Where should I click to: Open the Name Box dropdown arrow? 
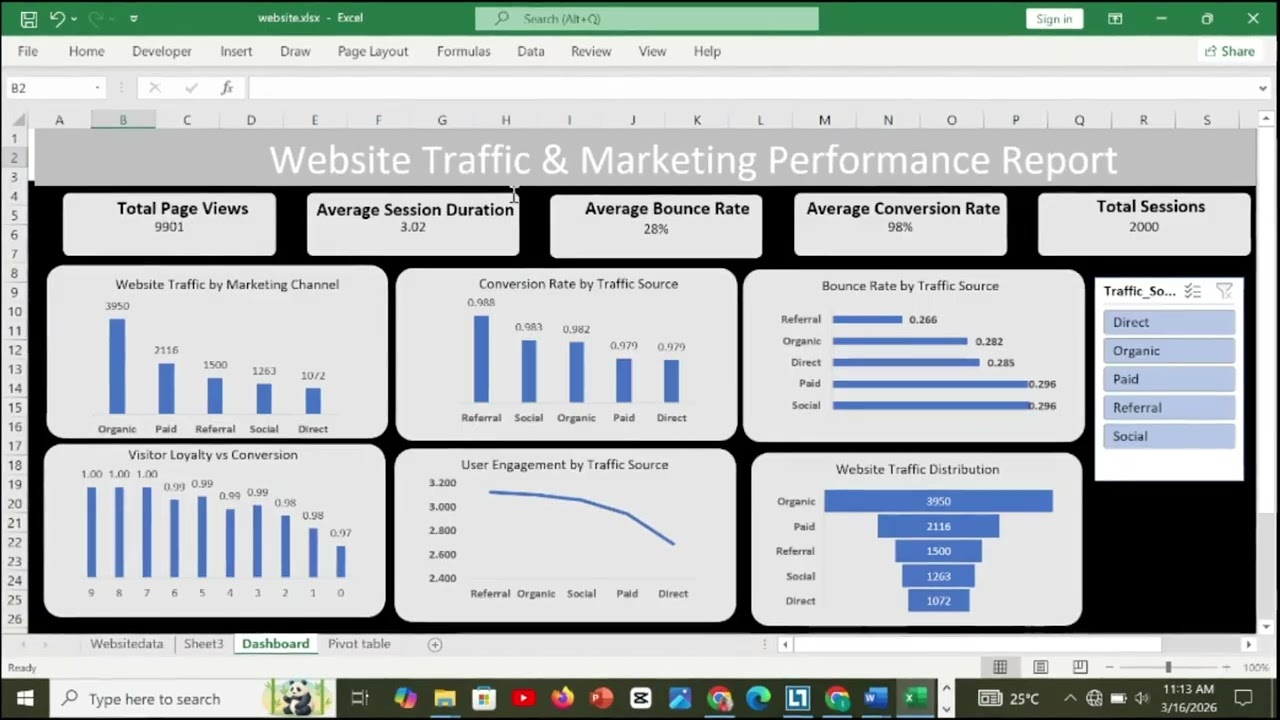(x=97, y=88)
